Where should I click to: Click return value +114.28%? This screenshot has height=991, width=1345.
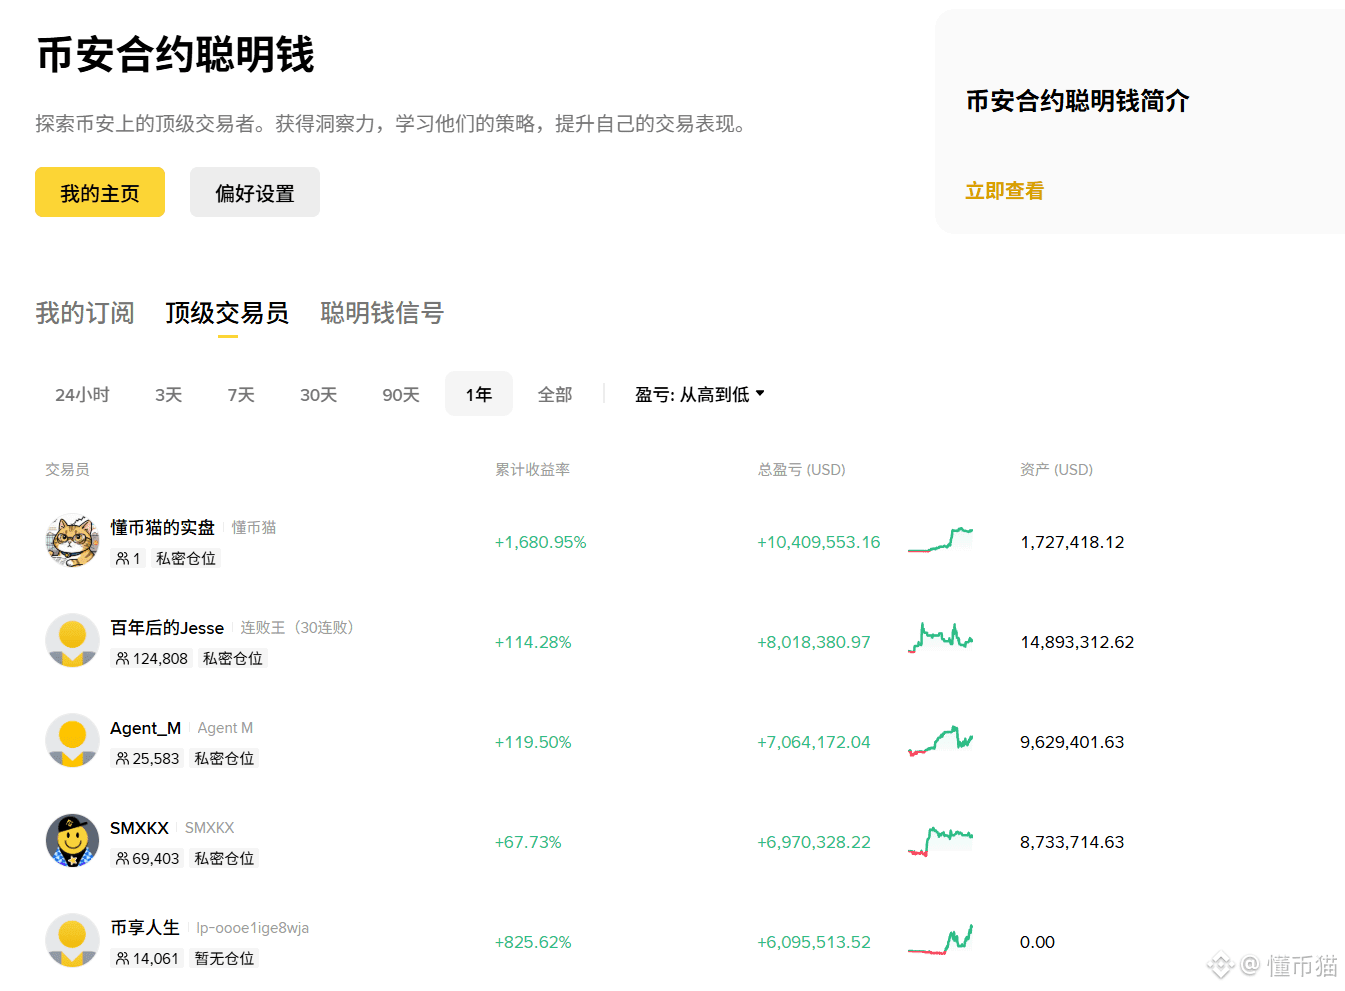533,642
